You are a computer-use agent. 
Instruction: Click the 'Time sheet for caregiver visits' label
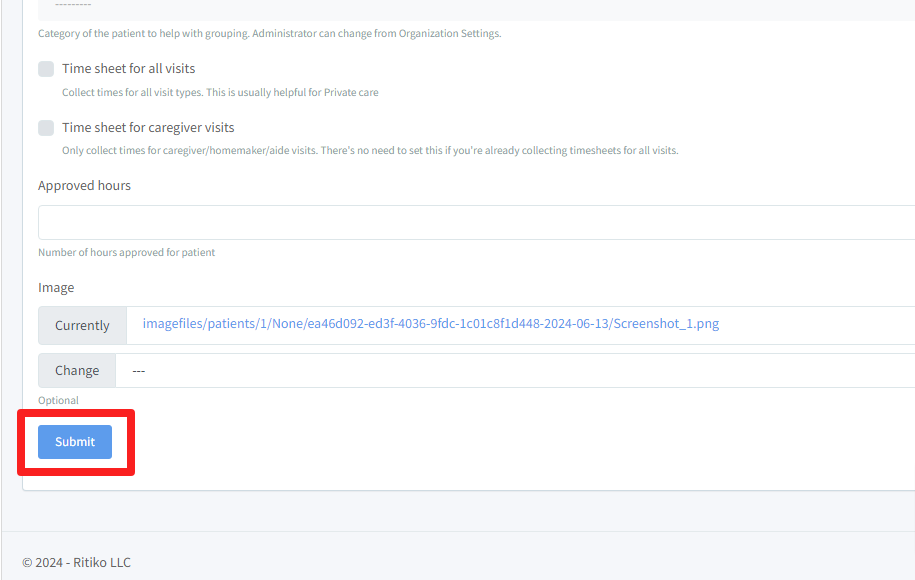click(148, 128)
